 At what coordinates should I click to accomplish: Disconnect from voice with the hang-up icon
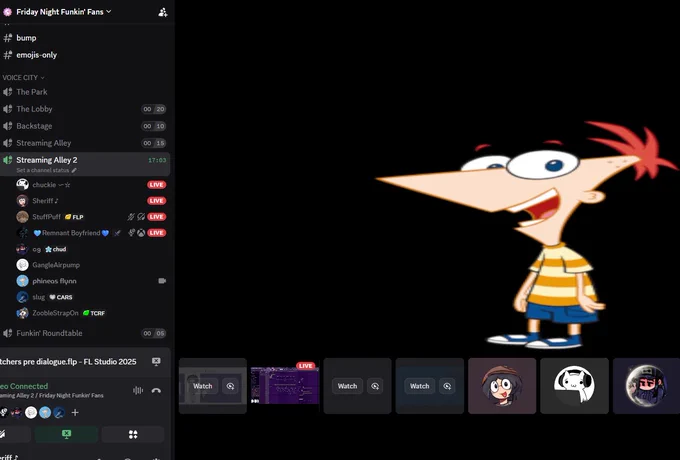[x=156, y=390]
